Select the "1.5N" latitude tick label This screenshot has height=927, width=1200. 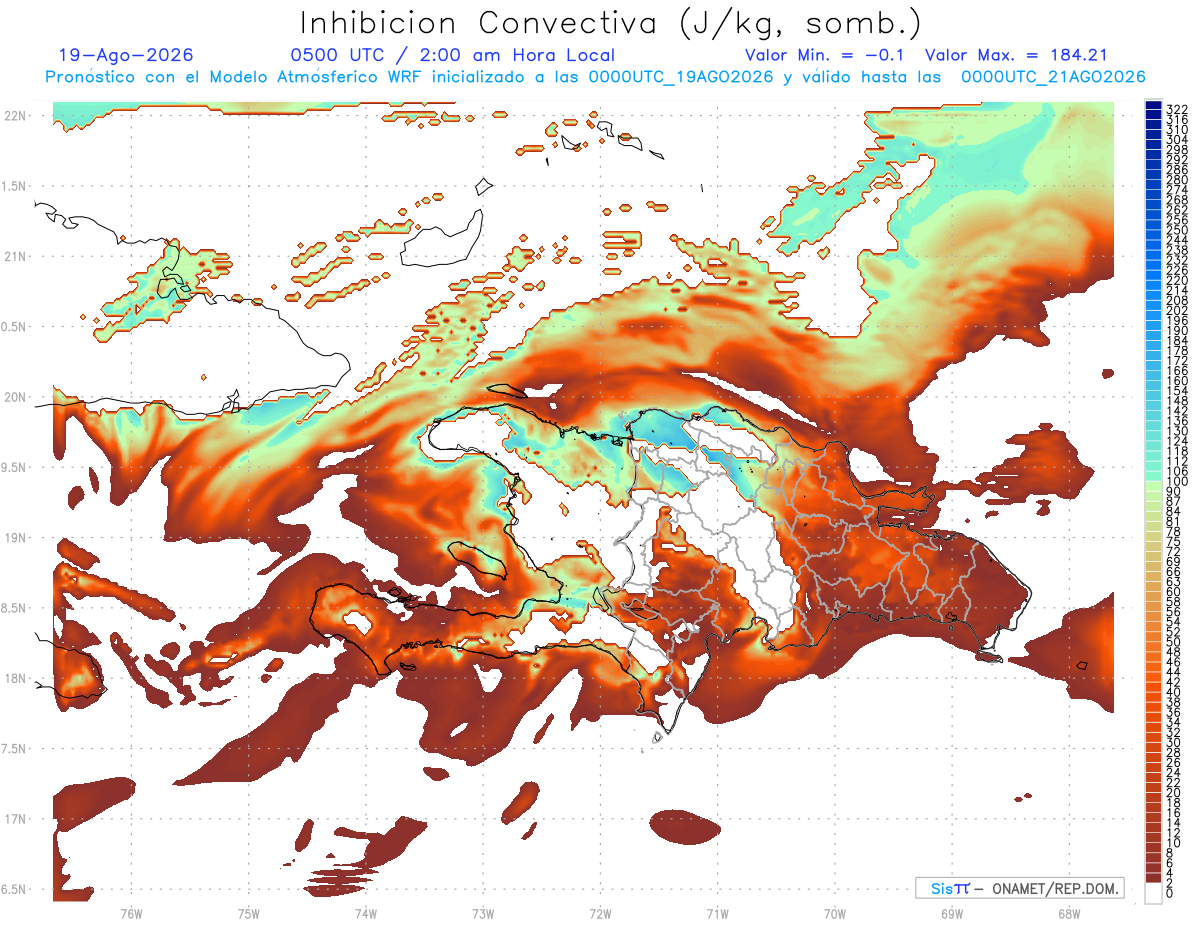tap(15, 186)
